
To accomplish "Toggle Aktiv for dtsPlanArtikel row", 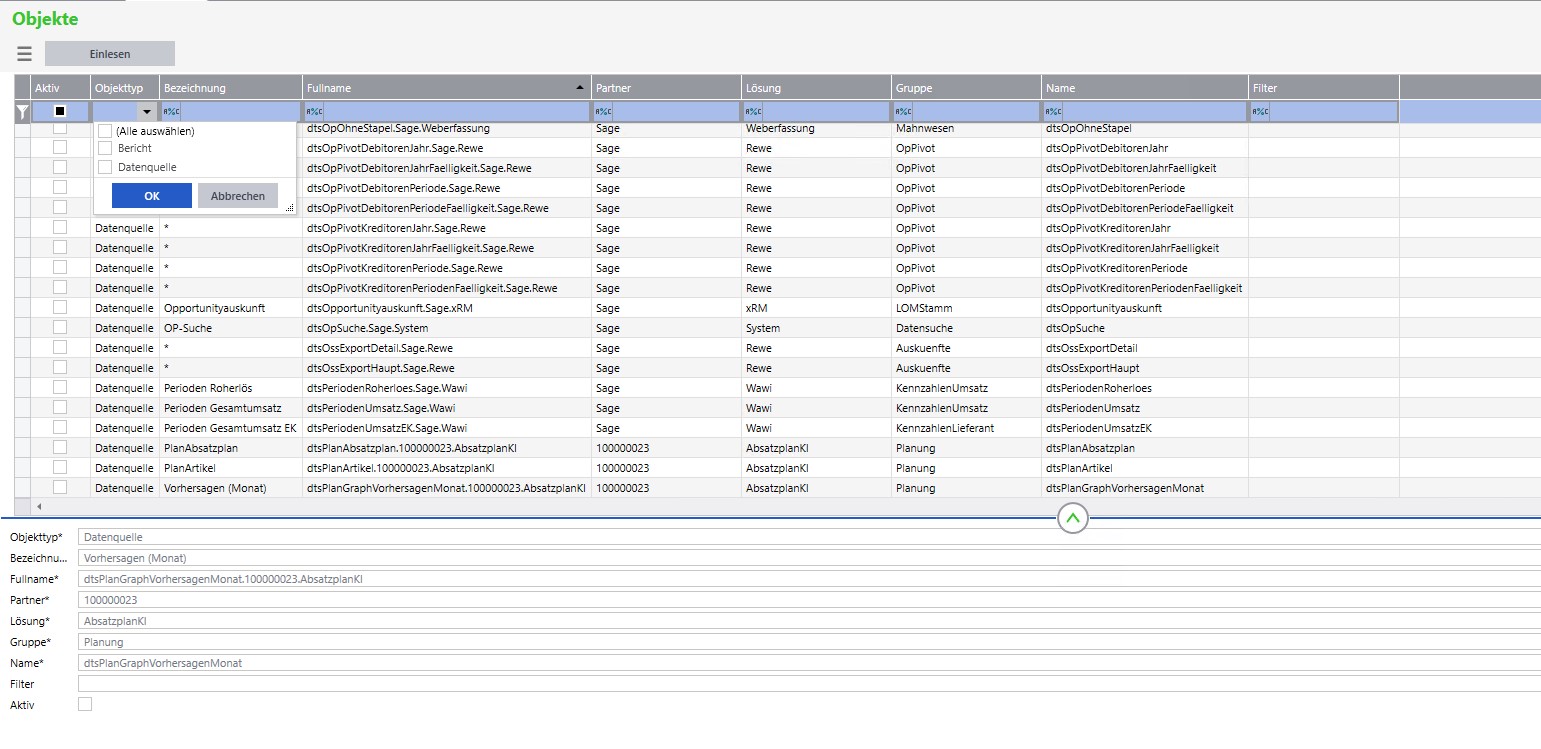I will [x=60, y=467].
